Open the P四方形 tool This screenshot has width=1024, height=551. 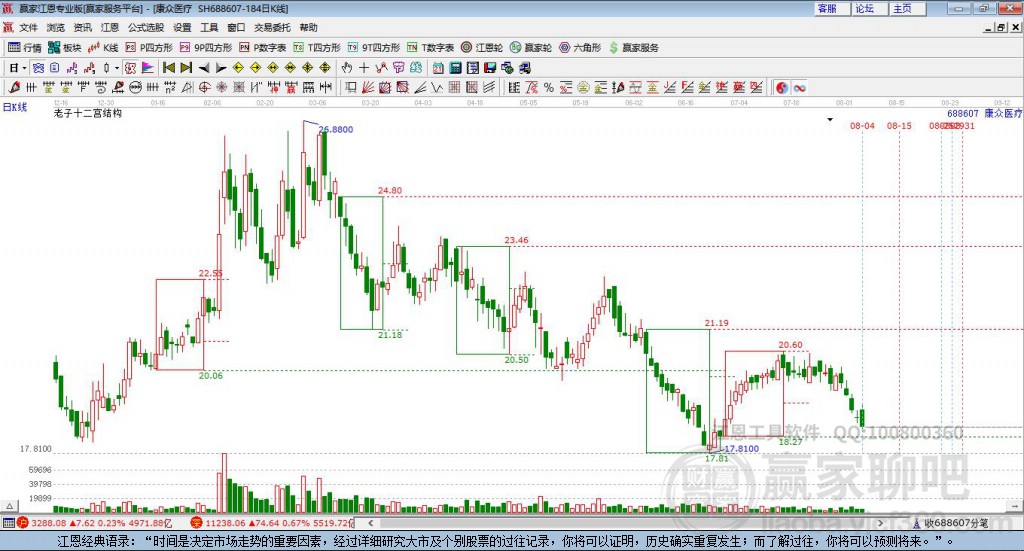[x=150, y=48]
